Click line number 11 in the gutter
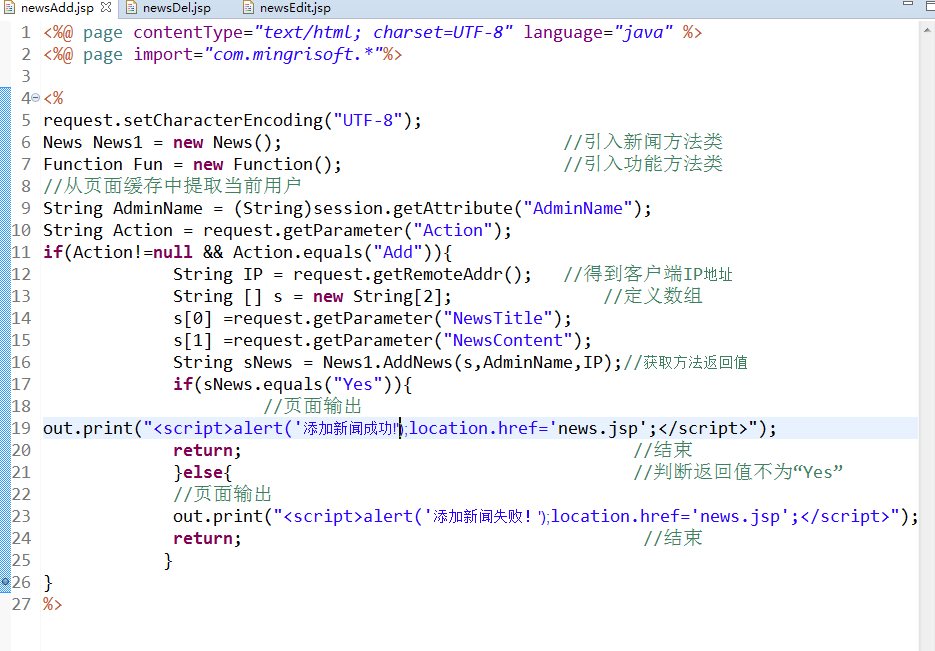The image size is (935, 651). click(x=21, y=252)
